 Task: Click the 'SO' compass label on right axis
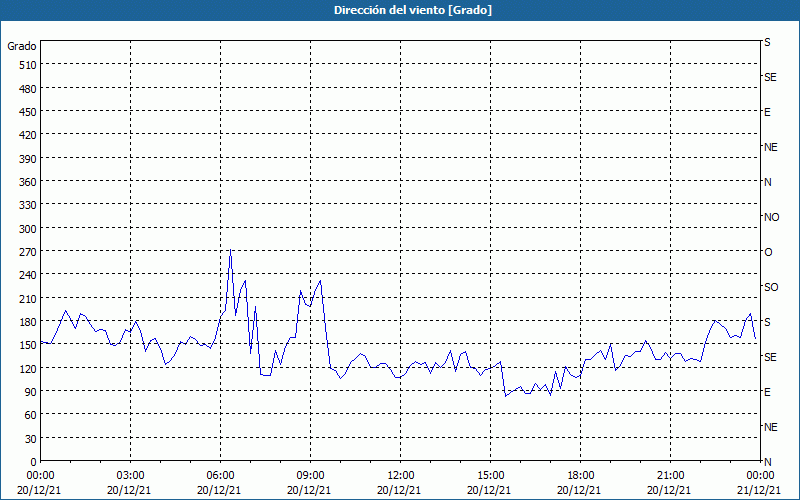[771, 287]
